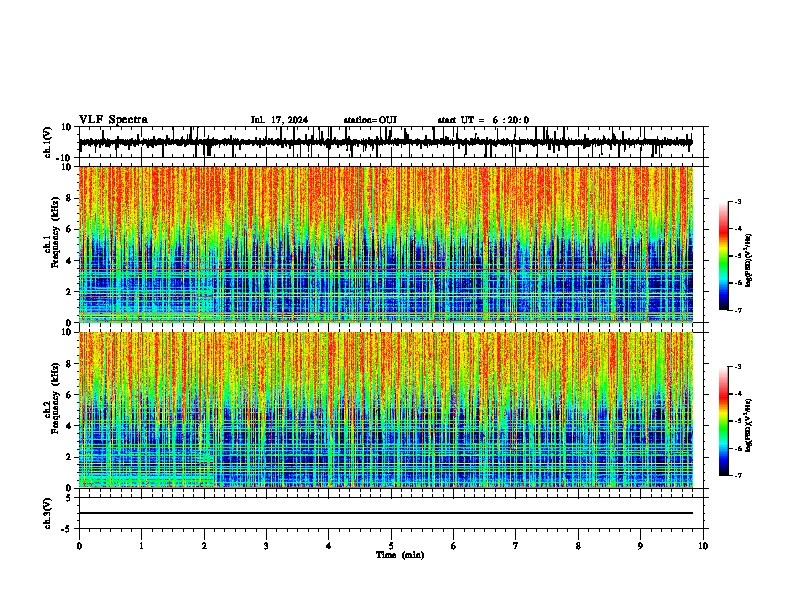The height and width of the screenshot is (612, 792).
Task: Click the ch.1 spectrogram color scale bar
Action: [724, 256]
